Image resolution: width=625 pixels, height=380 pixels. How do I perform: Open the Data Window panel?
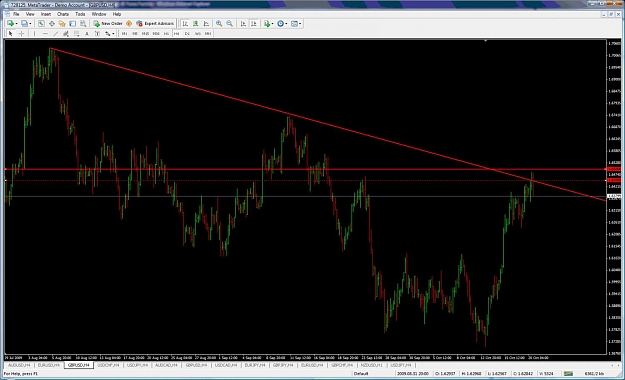click(52, 24)
